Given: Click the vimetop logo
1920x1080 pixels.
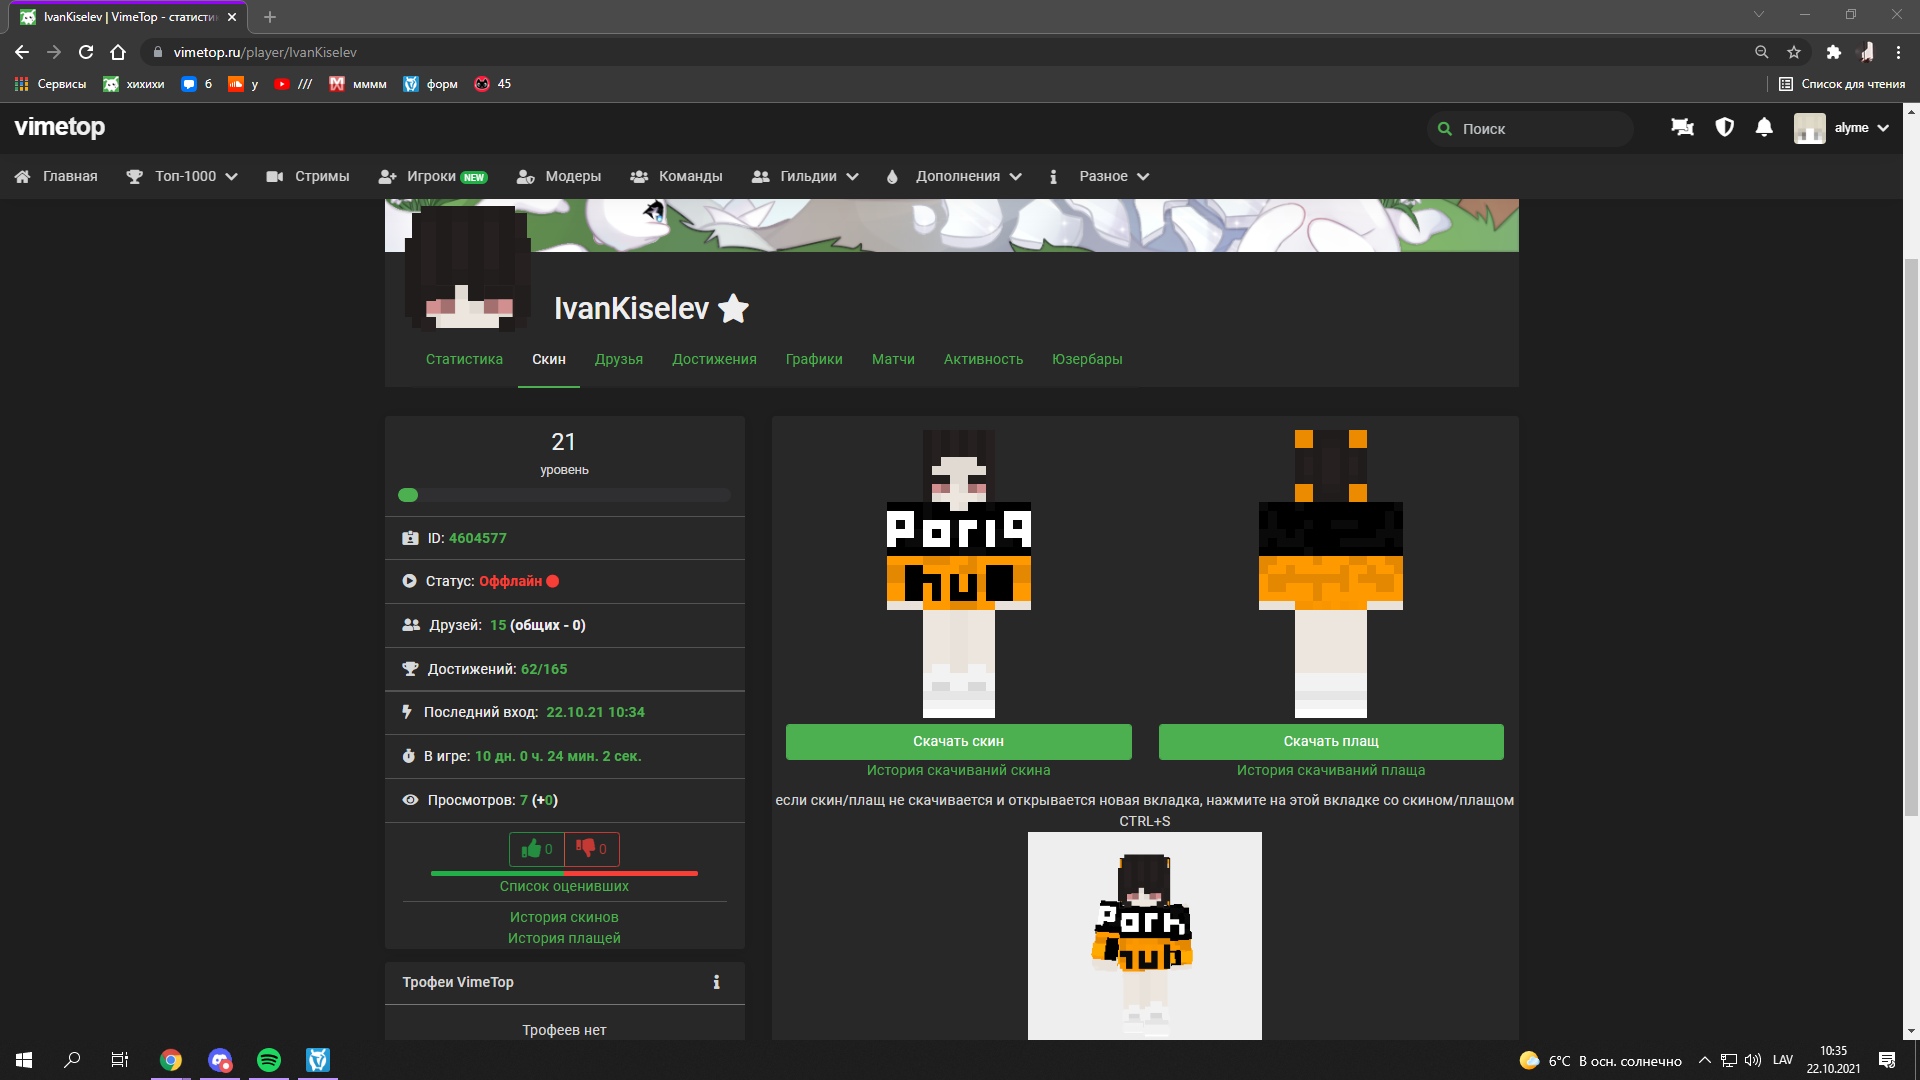Looking at the screenshot, I should pyautogui.click(x=60, y=127).
